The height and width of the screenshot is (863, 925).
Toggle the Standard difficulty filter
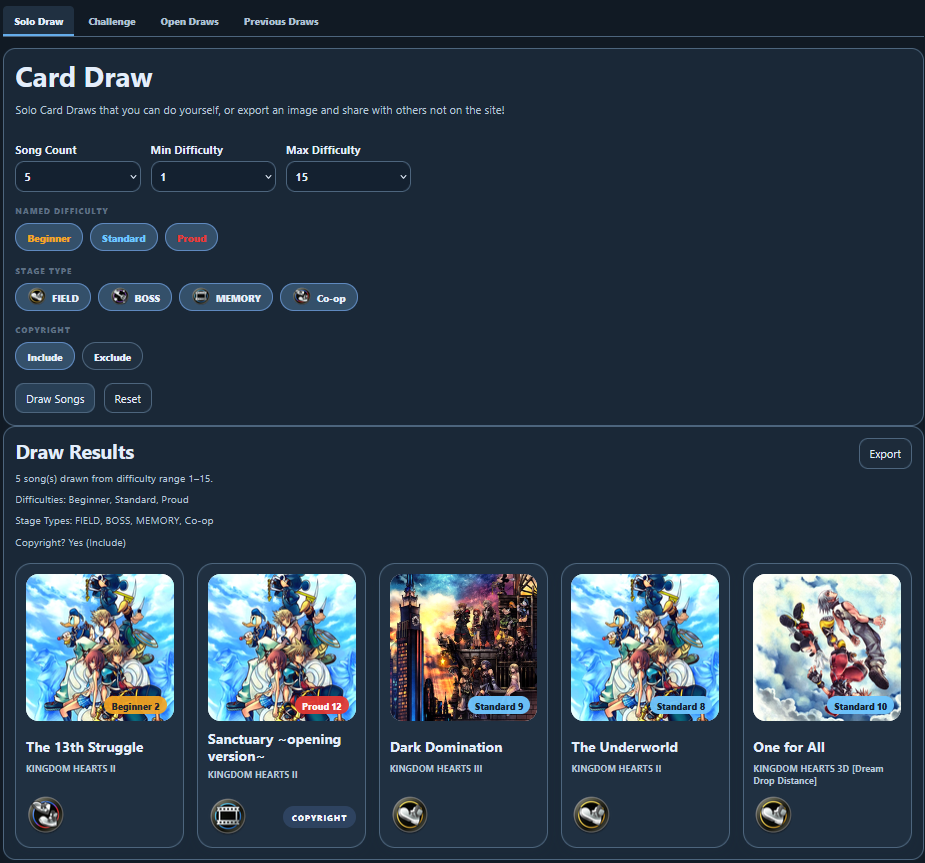tap(123, 238)
